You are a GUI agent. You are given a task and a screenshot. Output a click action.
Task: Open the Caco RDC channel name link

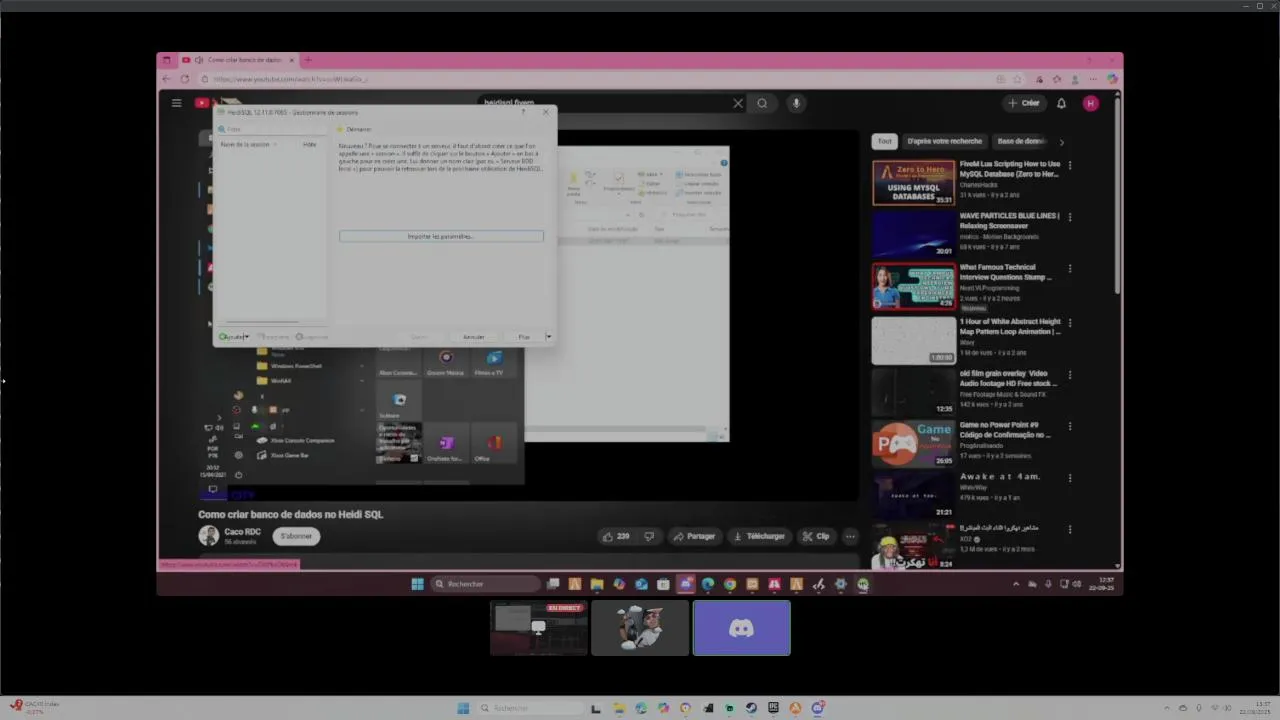[x=242, y=531]
